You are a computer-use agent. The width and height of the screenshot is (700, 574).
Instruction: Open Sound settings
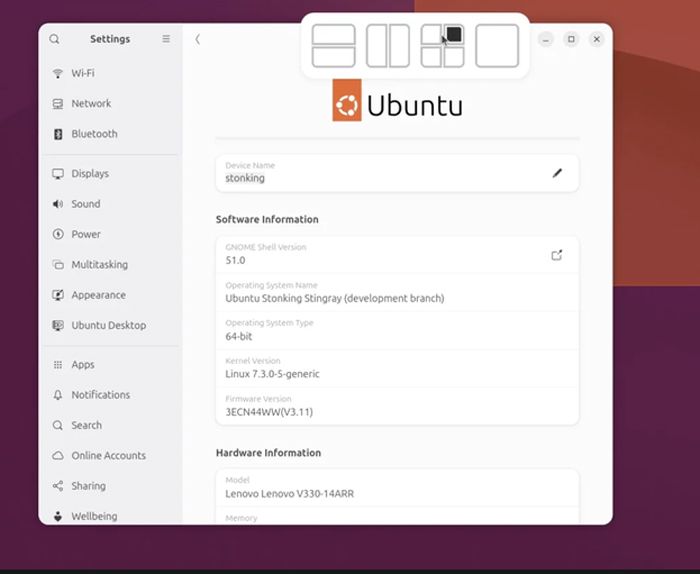[112, 204]
